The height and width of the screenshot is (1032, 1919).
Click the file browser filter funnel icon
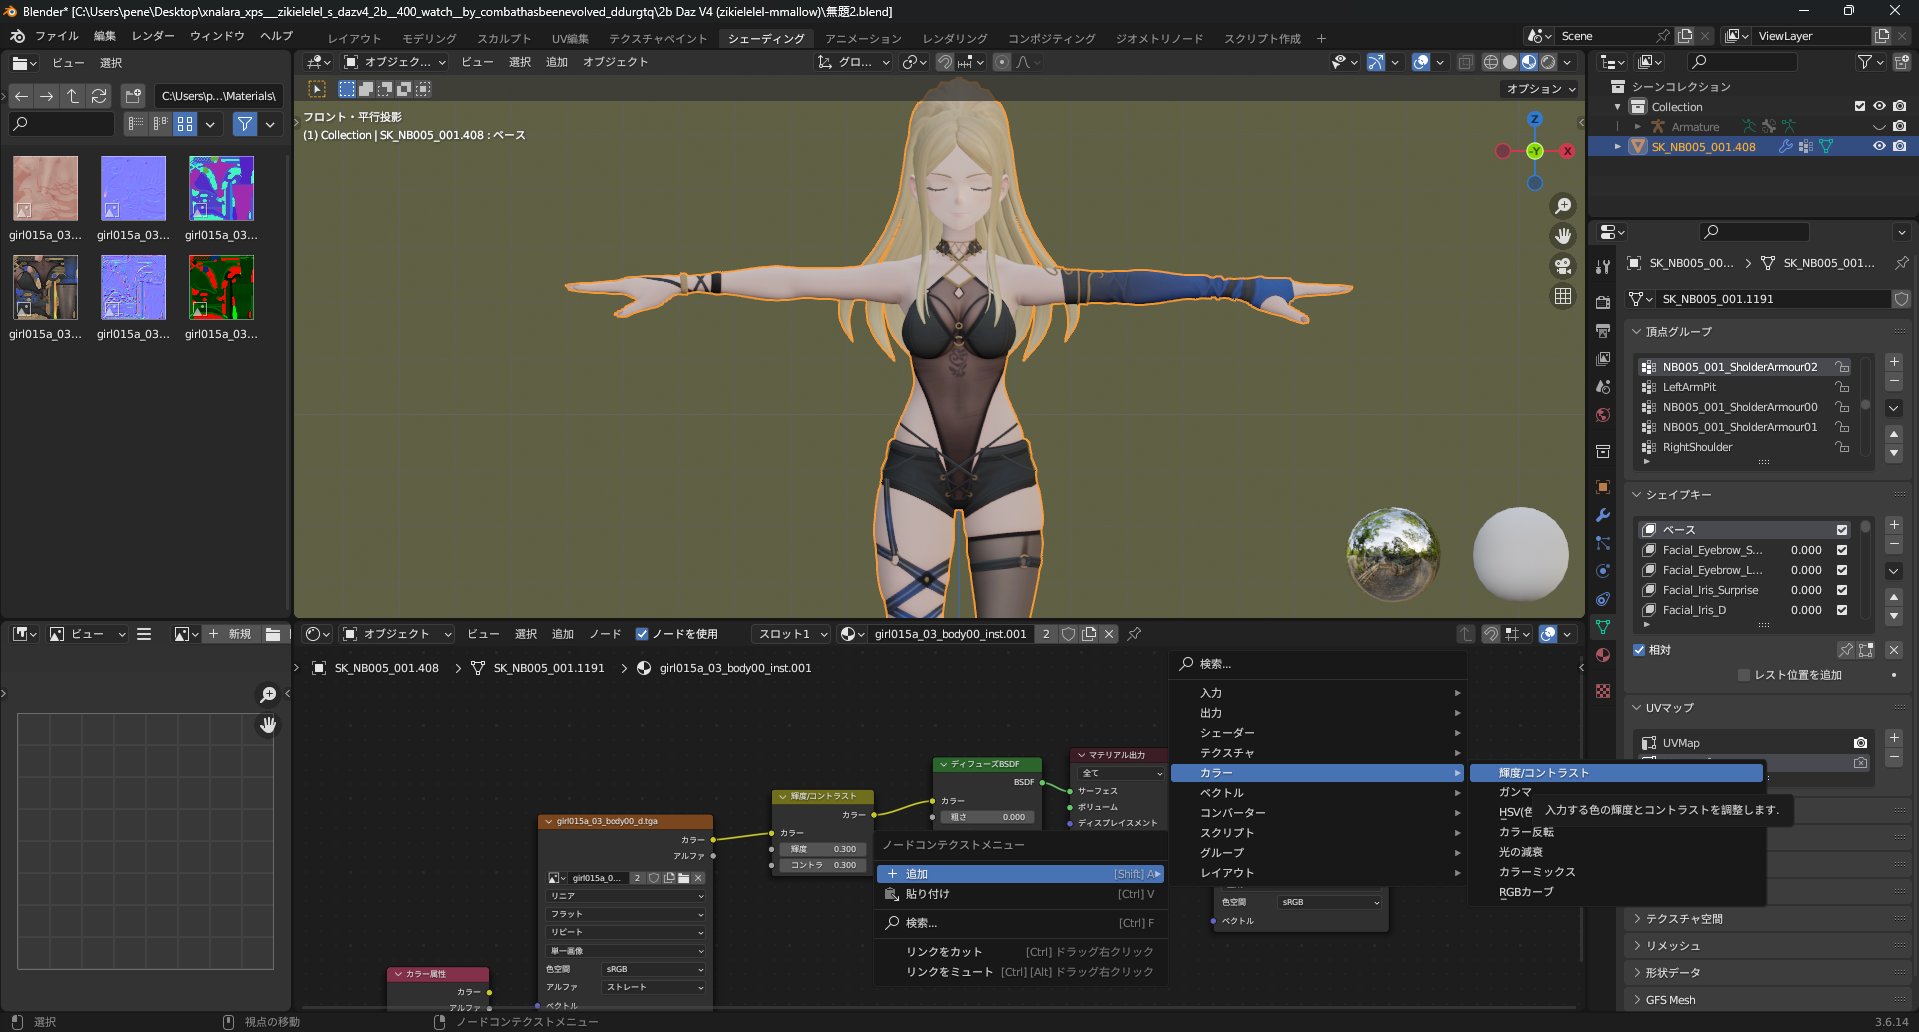point(245,124)
